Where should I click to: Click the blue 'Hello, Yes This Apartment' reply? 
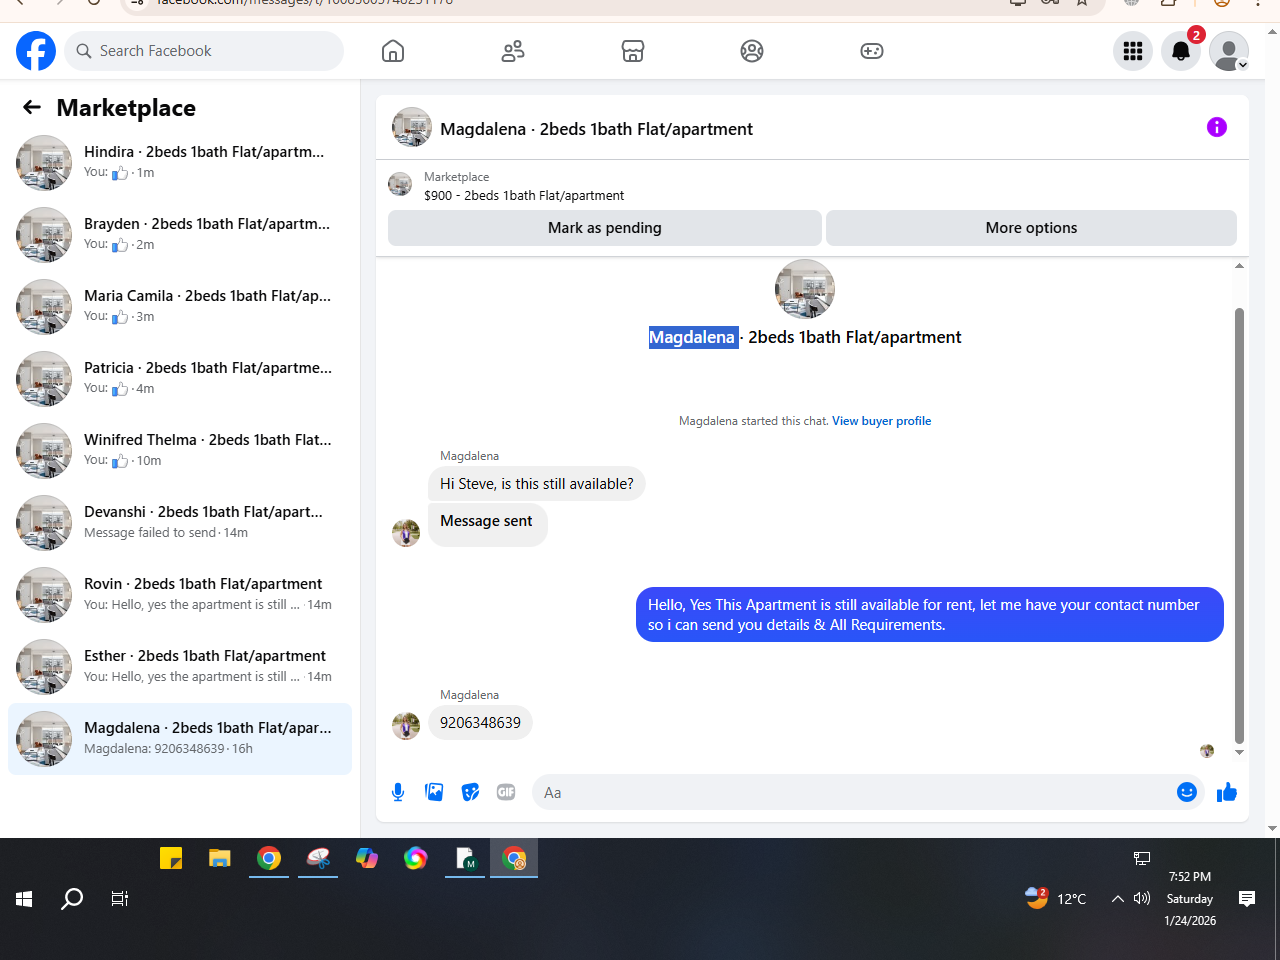click(930, 615)
